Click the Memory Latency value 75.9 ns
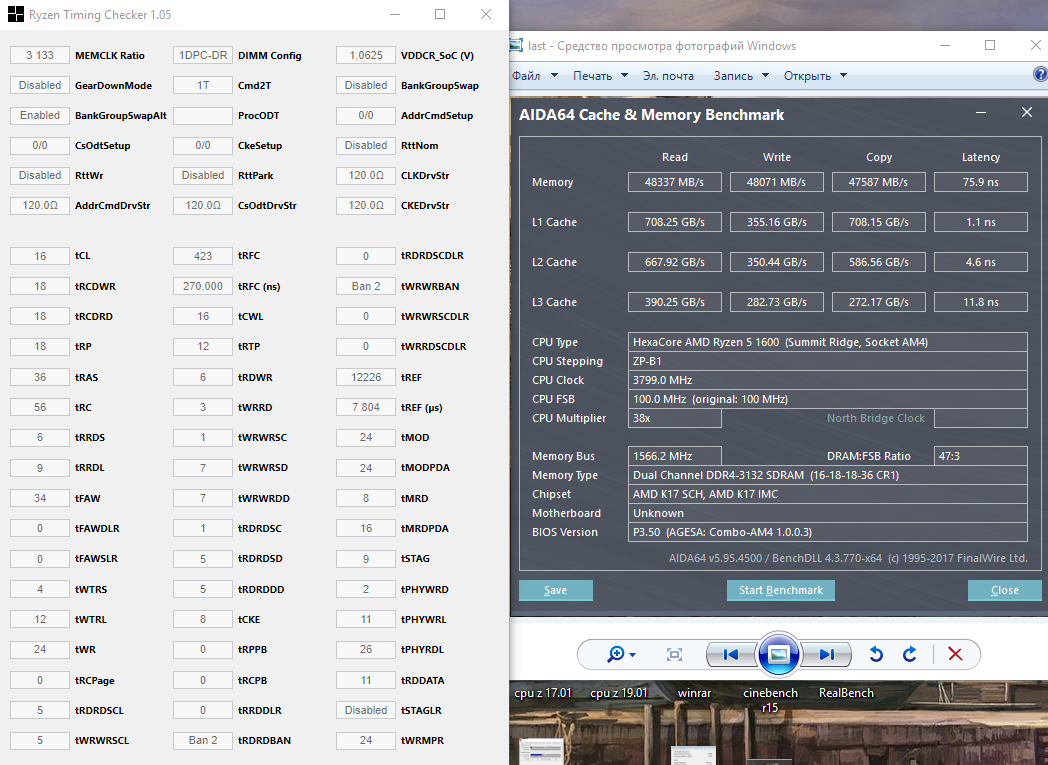The image size is (1048, 765). [x=980, y=182]
